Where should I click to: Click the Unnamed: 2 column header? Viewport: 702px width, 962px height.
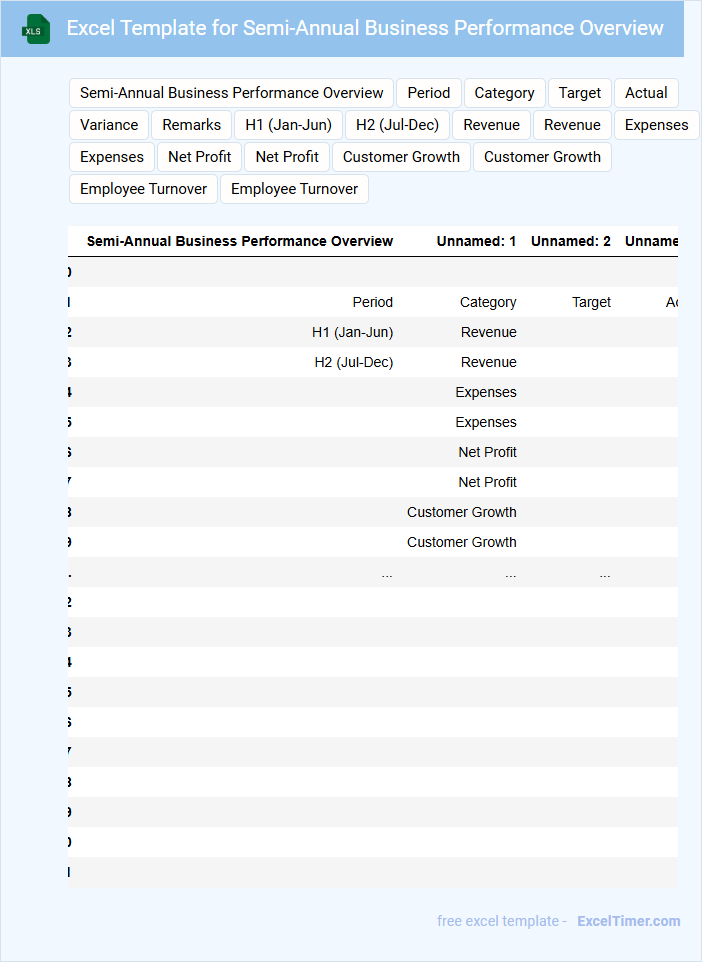point(570,241)
